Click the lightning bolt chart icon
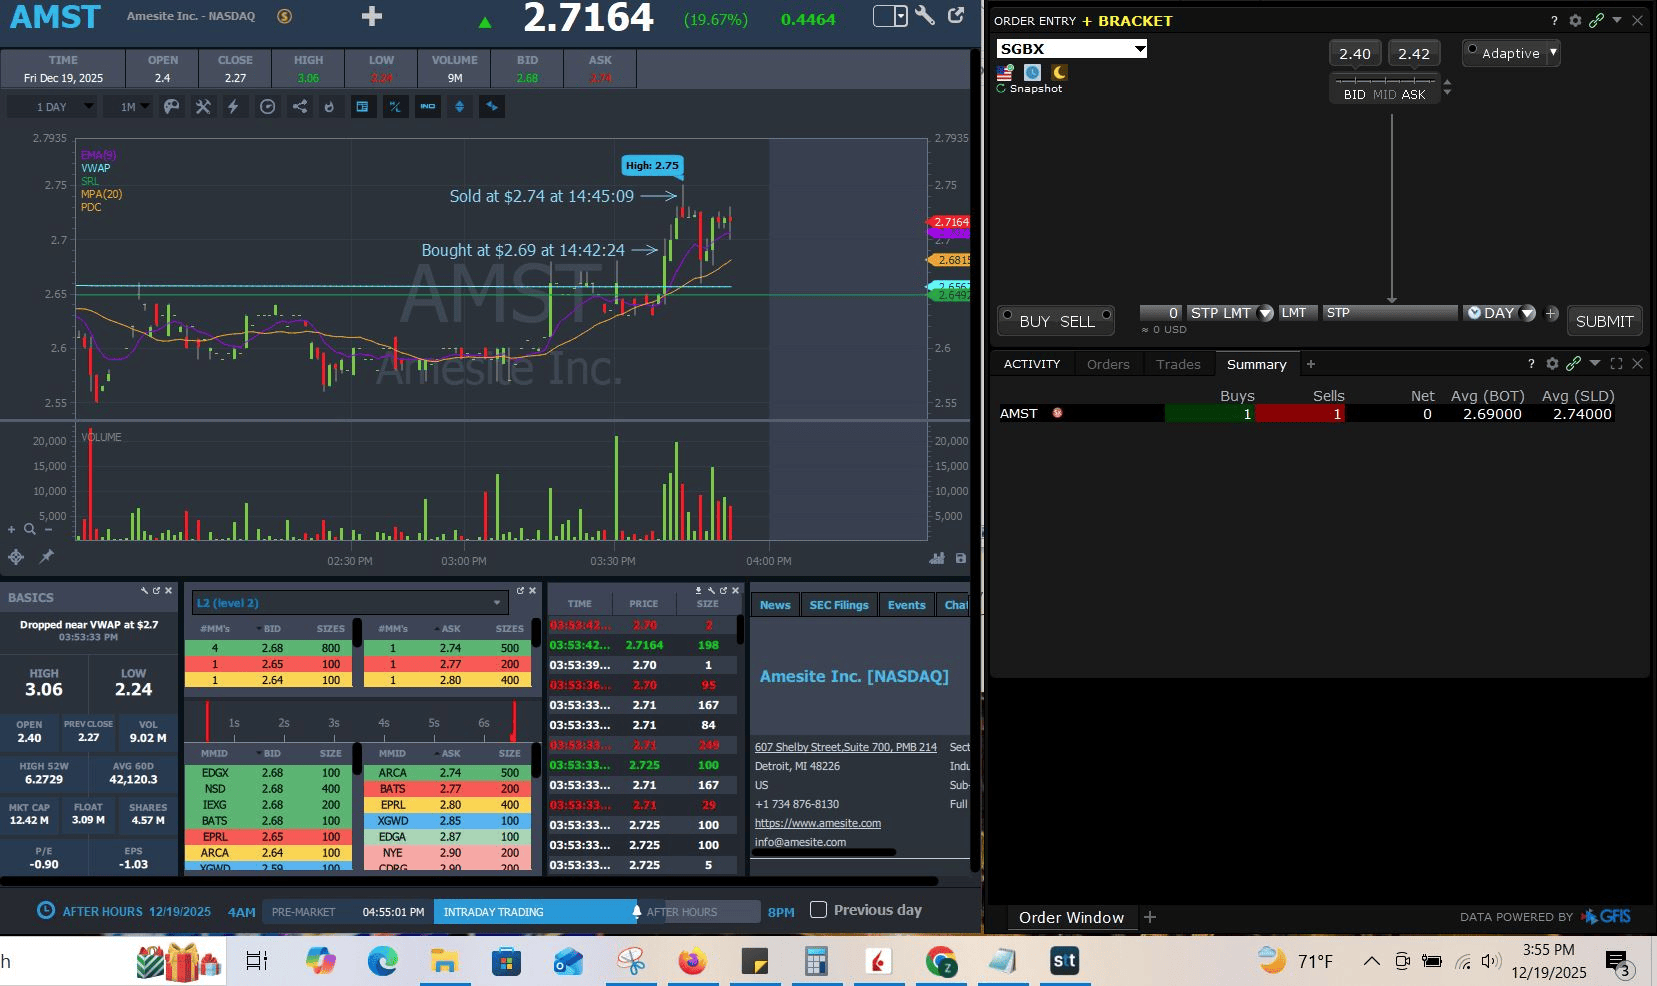The height and width of the screenshot is (986, 1657). 233,106
